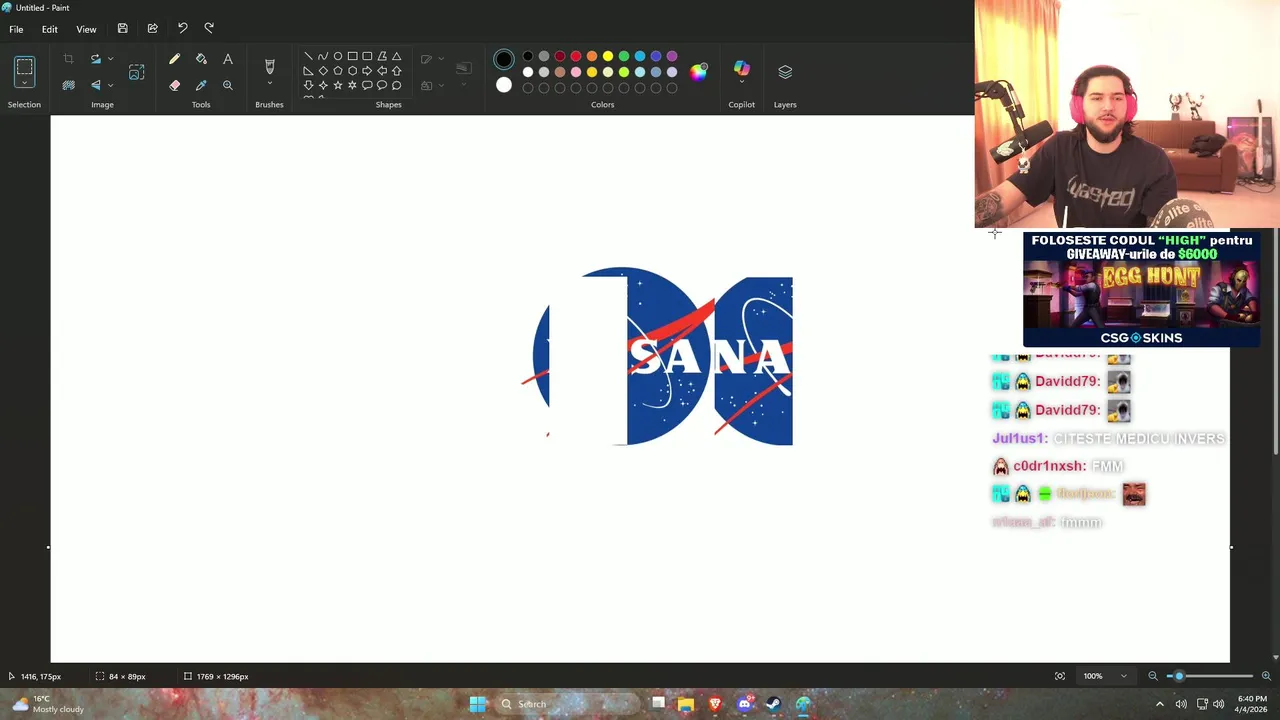This screenshot has height=720, width=1280.
Task: Click the Share icon
Action: click(x=152, y=28)
